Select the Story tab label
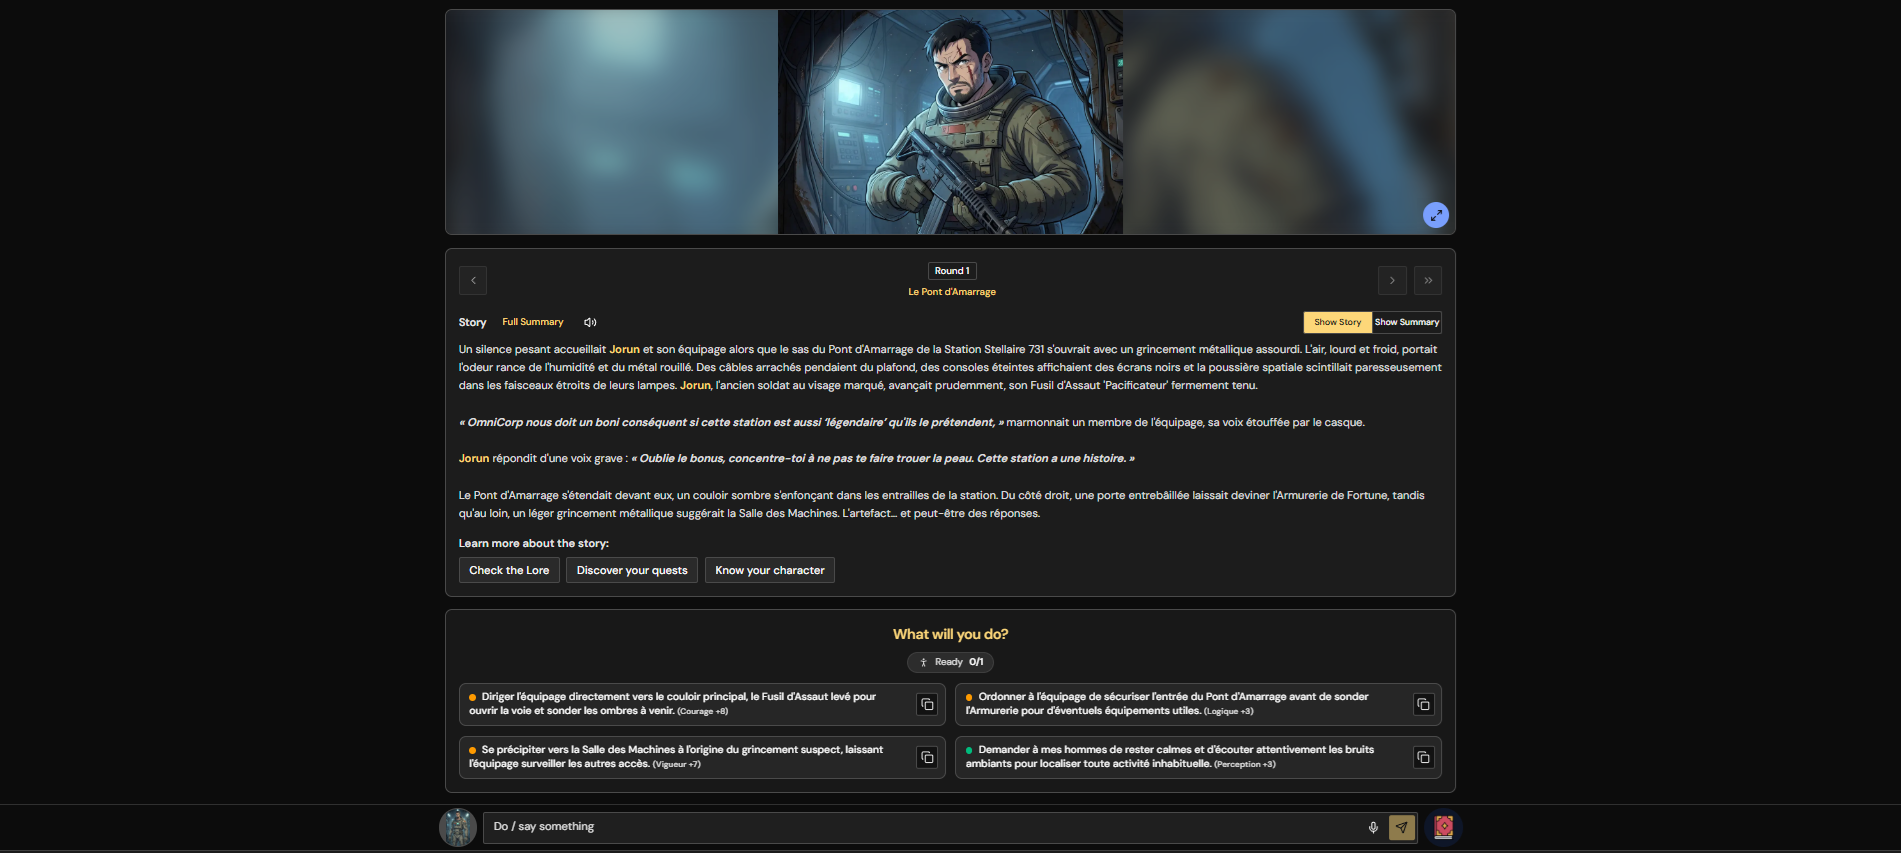Screen dimensions: 1901x853 point(472,322)
